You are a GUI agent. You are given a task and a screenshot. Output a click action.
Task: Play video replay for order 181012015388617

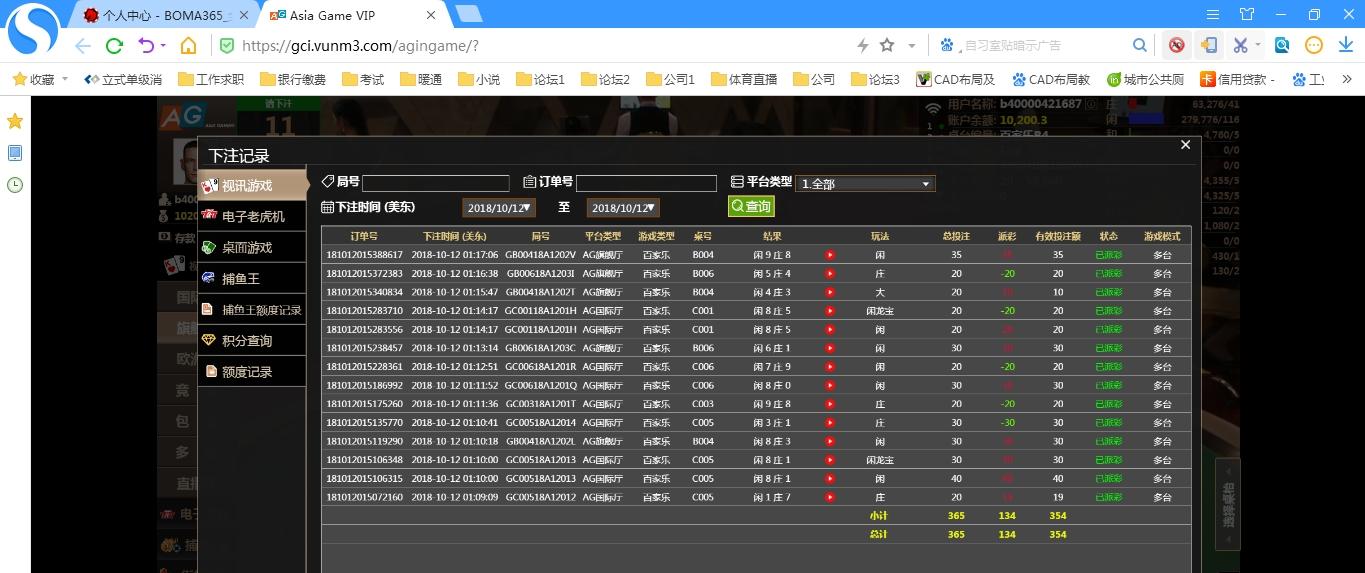click(829, 255)
